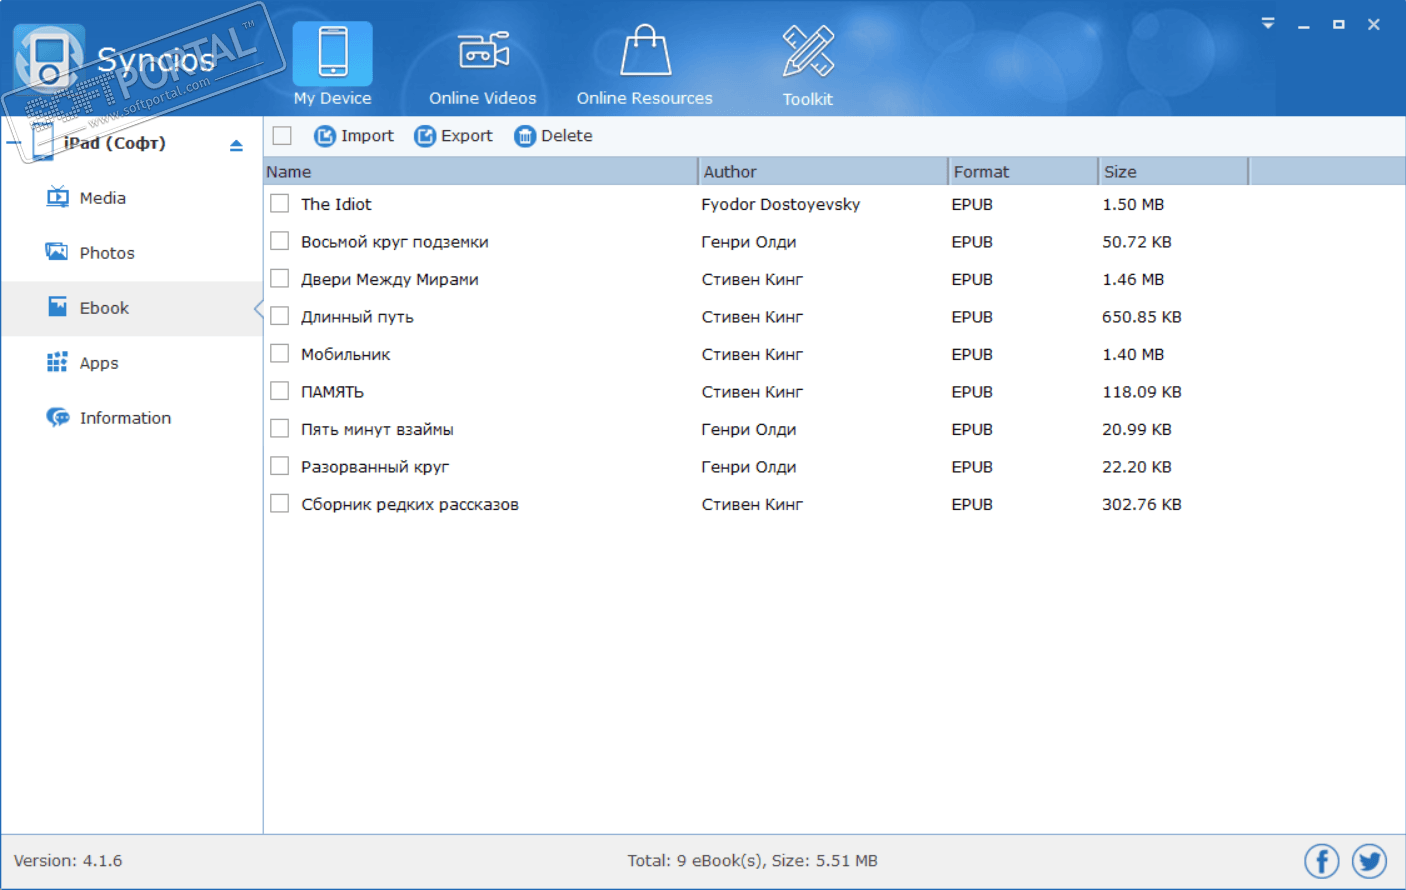Select the title Восьмой круг подземки

[x=395, y=242]
